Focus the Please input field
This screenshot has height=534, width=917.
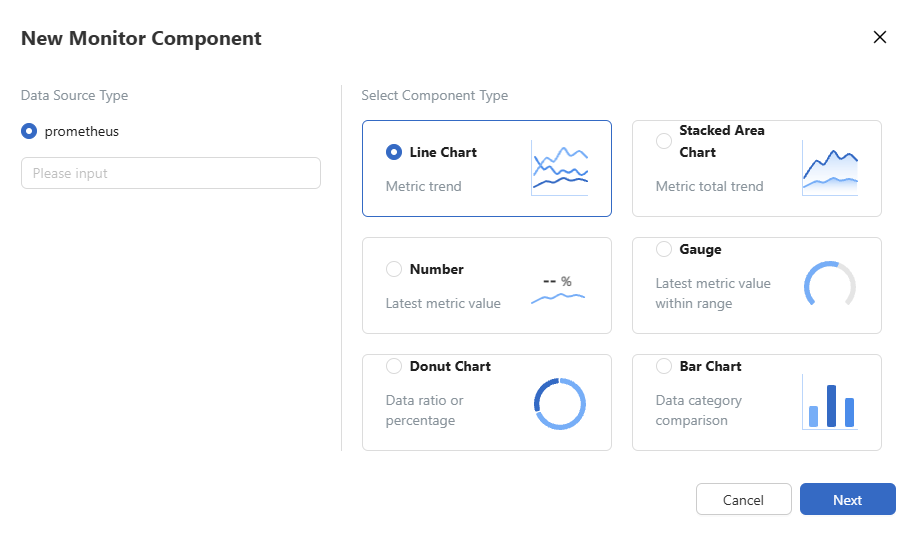(x=171, y=173)
